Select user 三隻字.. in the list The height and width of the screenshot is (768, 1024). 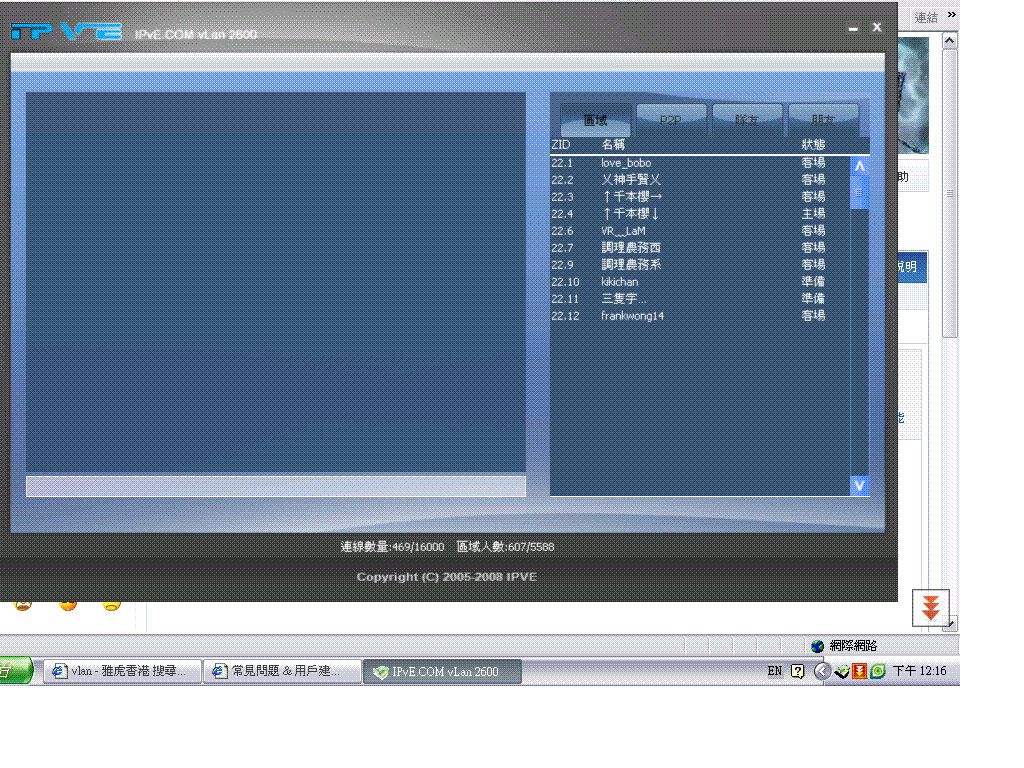(x=700, y=298)
